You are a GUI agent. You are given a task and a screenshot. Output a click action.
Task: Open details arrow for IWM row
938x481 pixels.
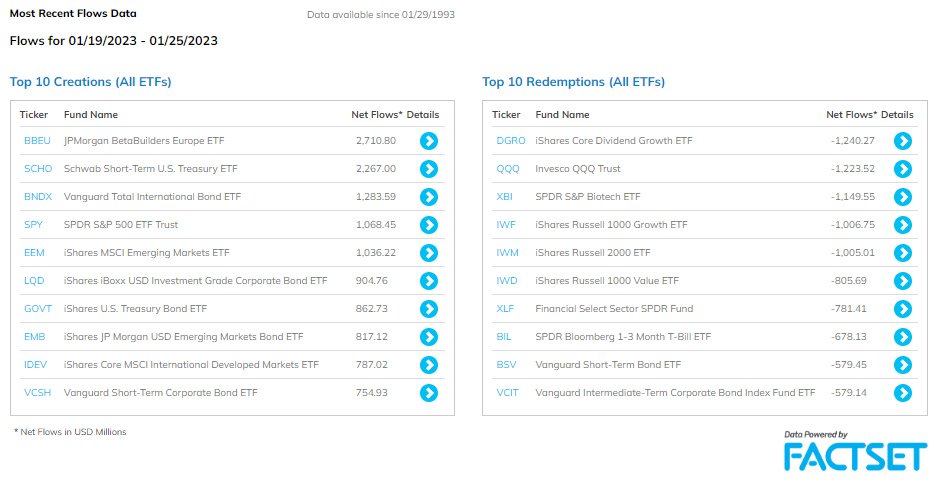[x=903, y=253]
